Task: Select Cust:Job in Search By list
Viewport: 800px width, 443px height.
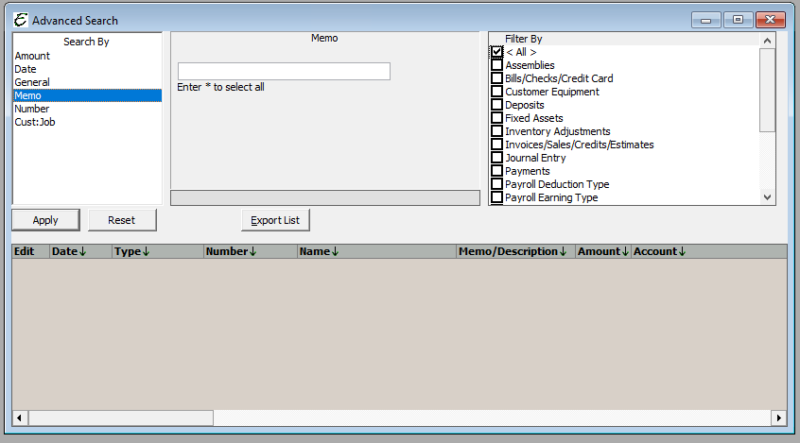Action: 34,122
